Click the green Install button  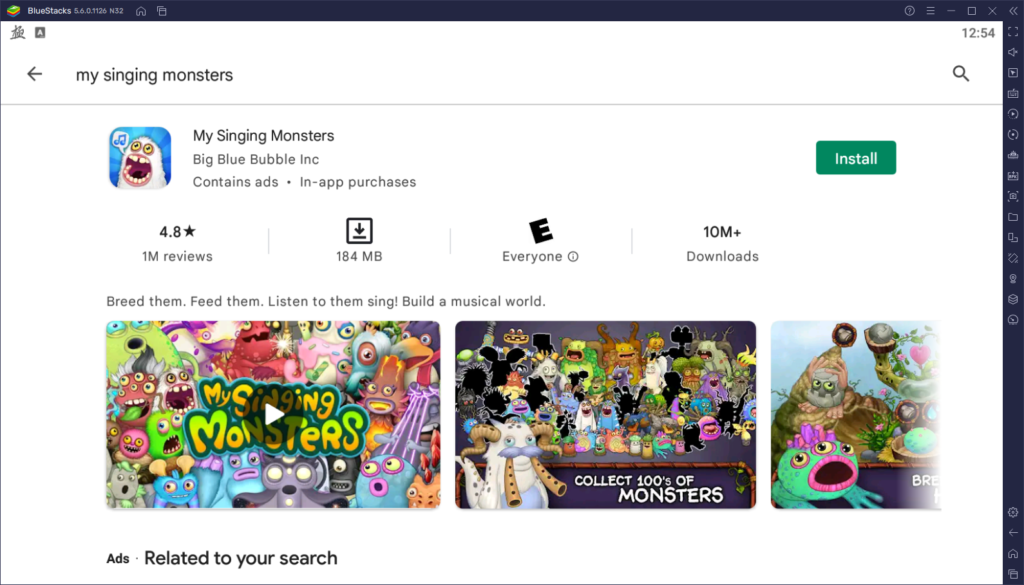855,158
